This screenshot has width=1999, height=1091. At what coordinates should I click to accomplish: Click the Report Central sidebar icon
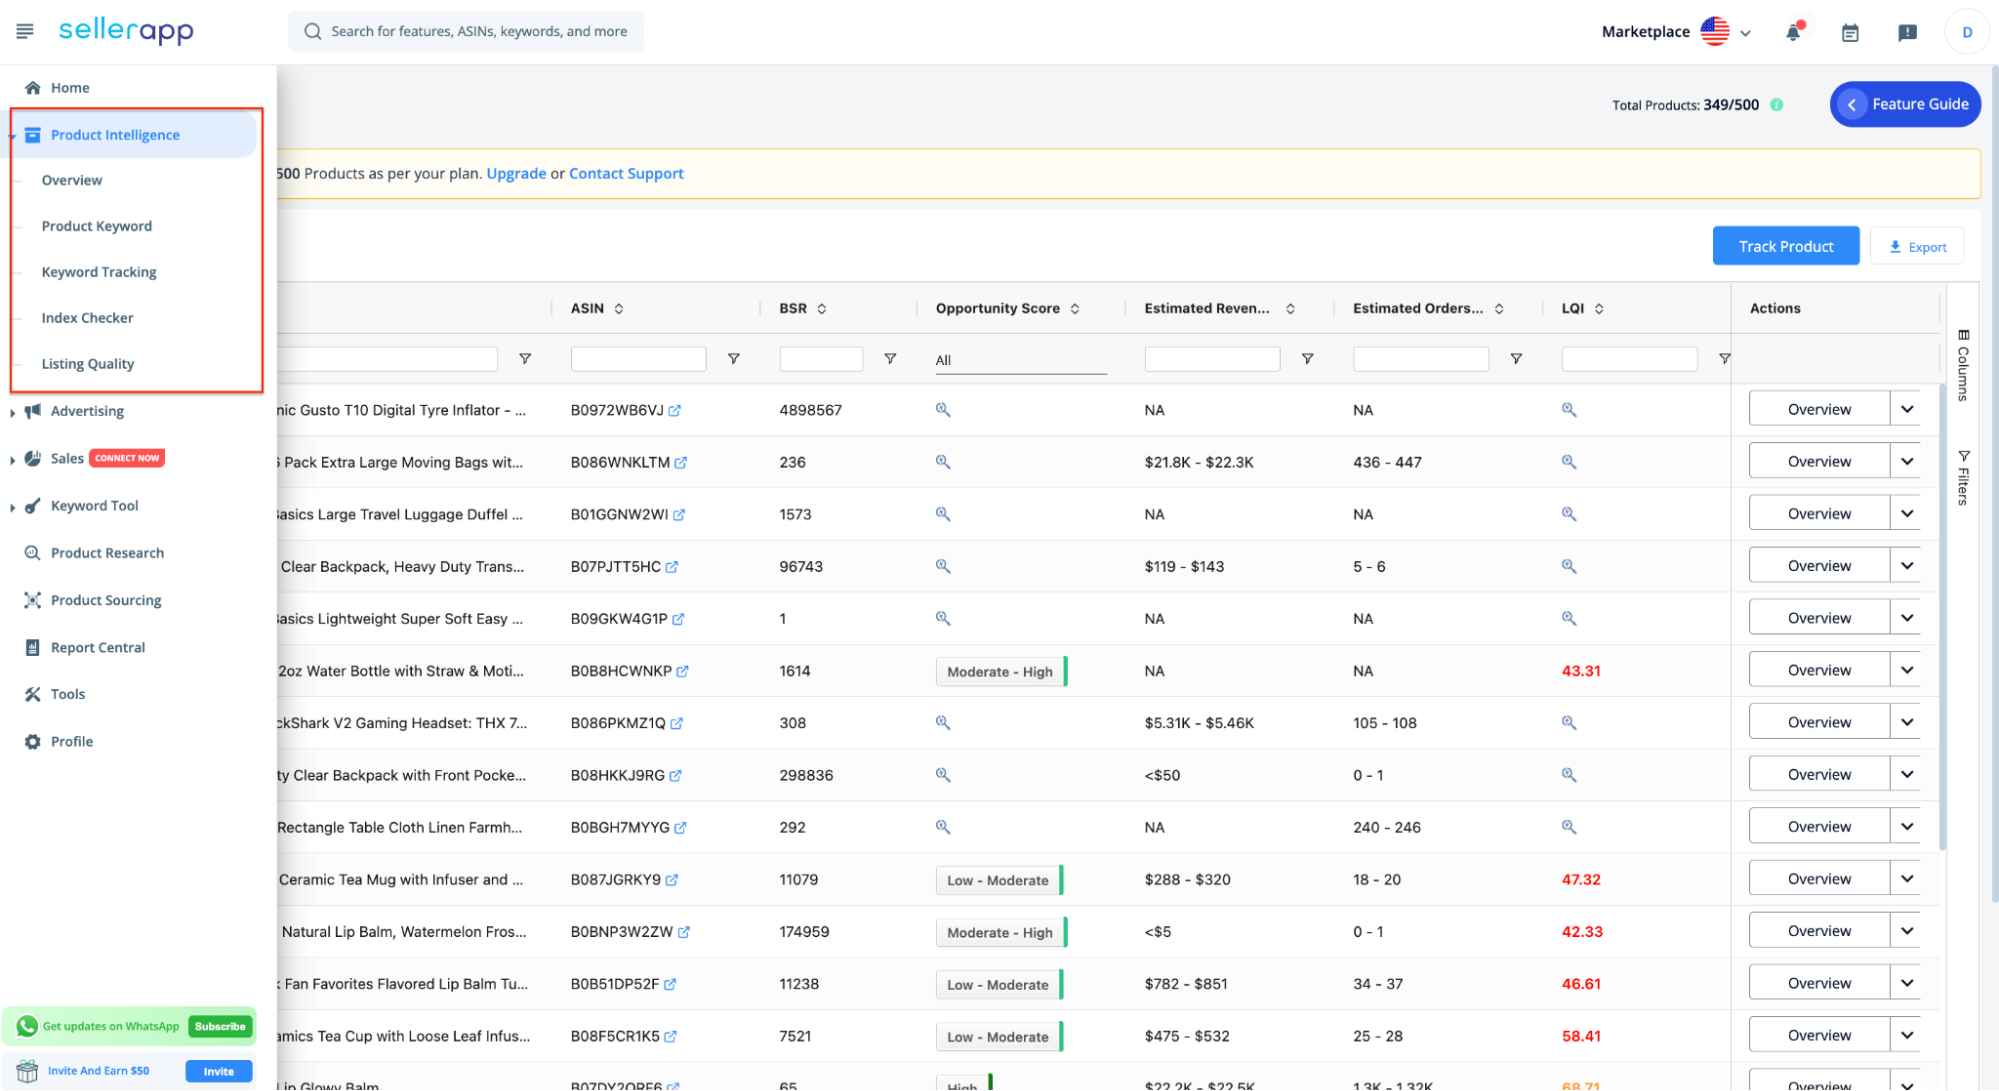click(31, 646)
